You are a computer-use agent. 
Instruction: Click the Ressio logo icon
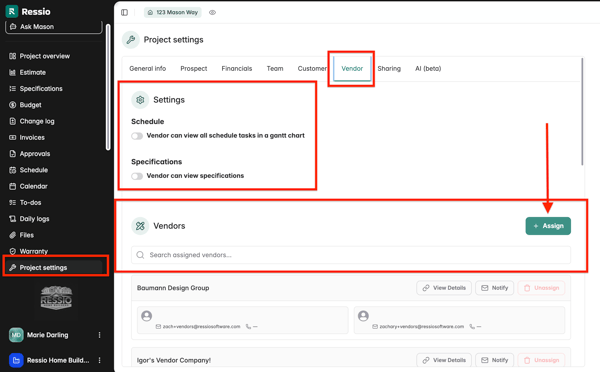click(11, 11)
